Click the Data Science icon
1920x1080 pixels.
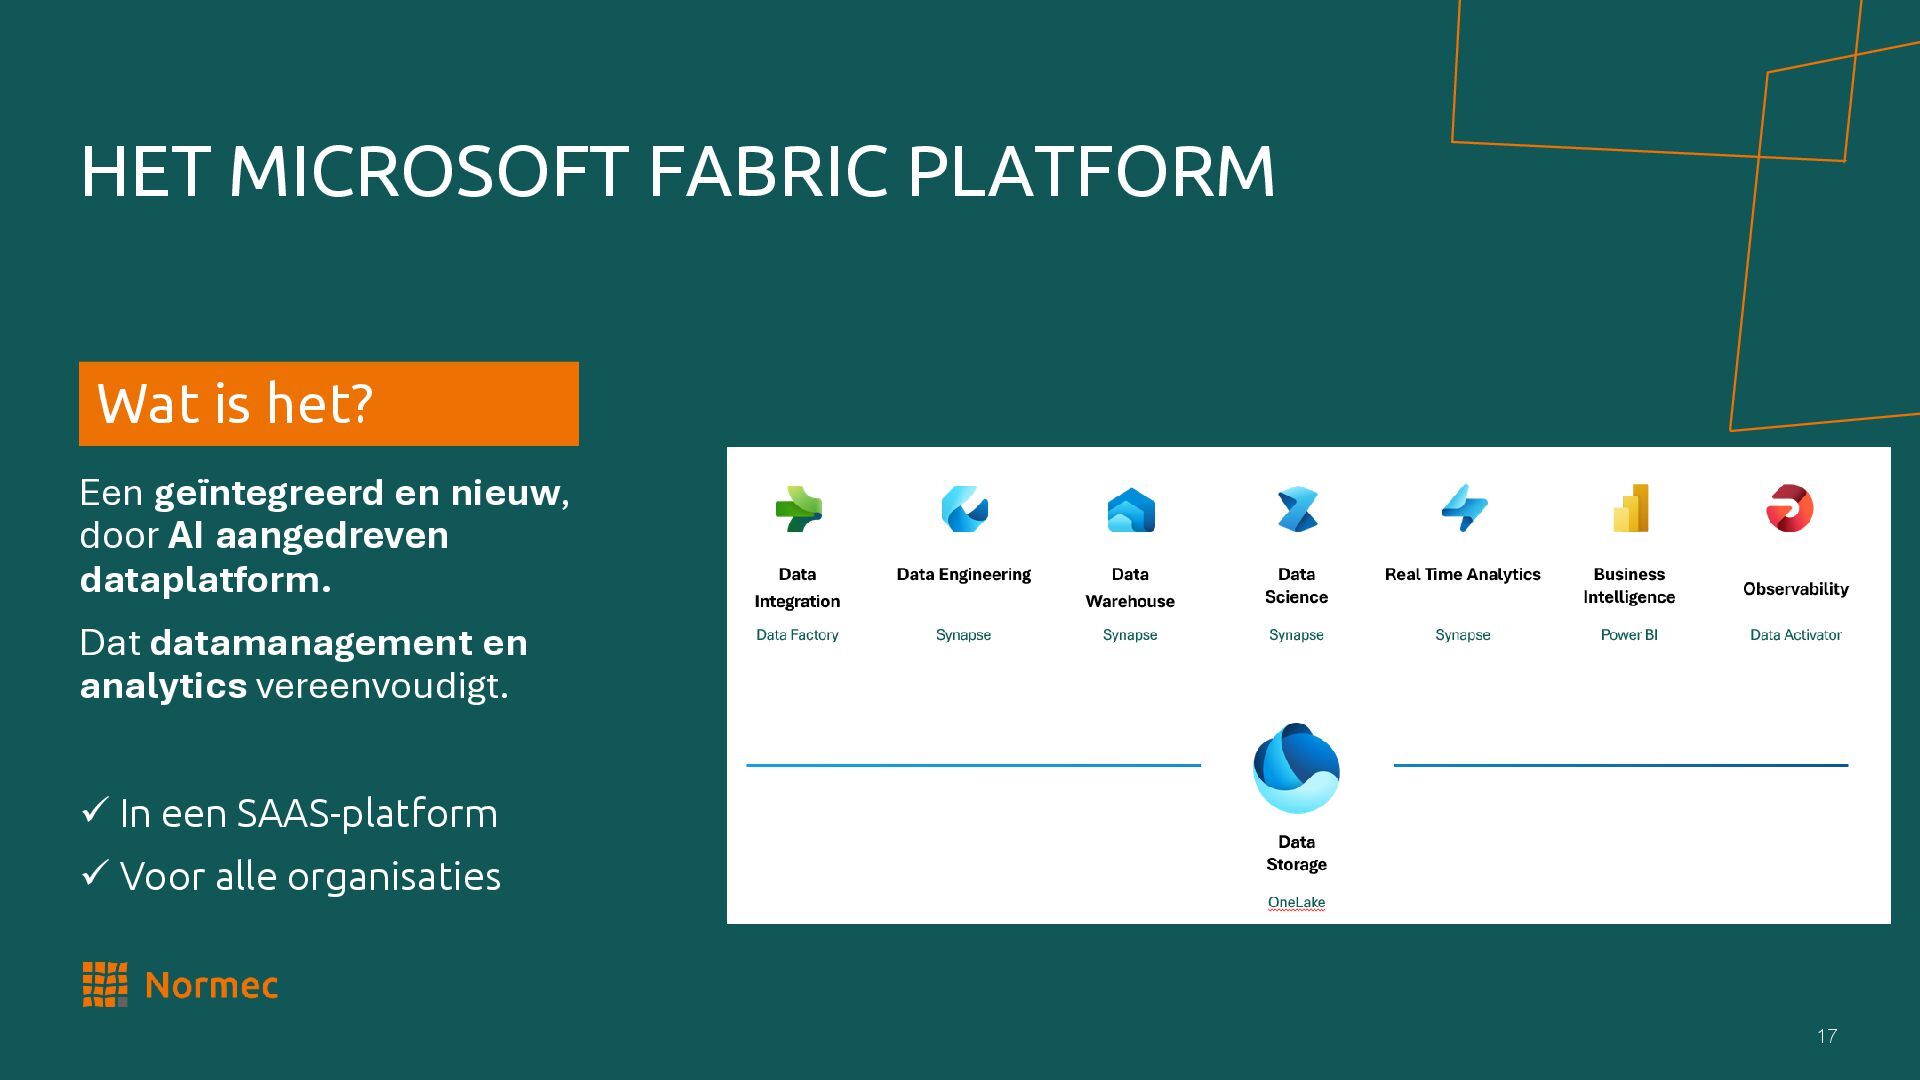[x=1297, y=509]
